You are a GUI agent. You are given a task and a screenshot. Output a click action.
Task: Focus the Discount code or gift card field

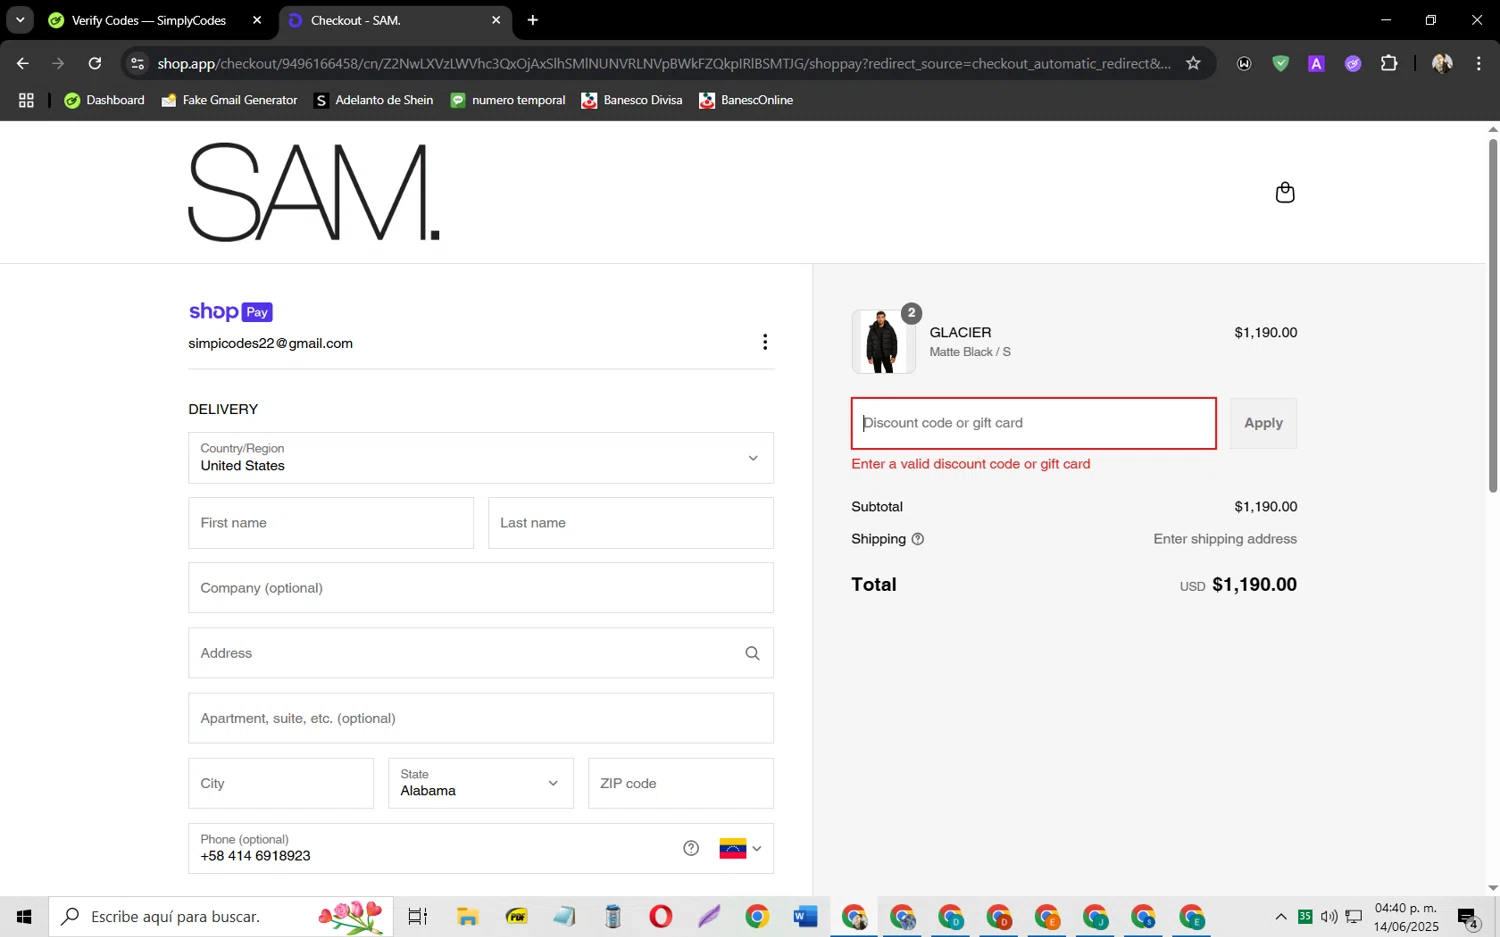point(1034,423)
